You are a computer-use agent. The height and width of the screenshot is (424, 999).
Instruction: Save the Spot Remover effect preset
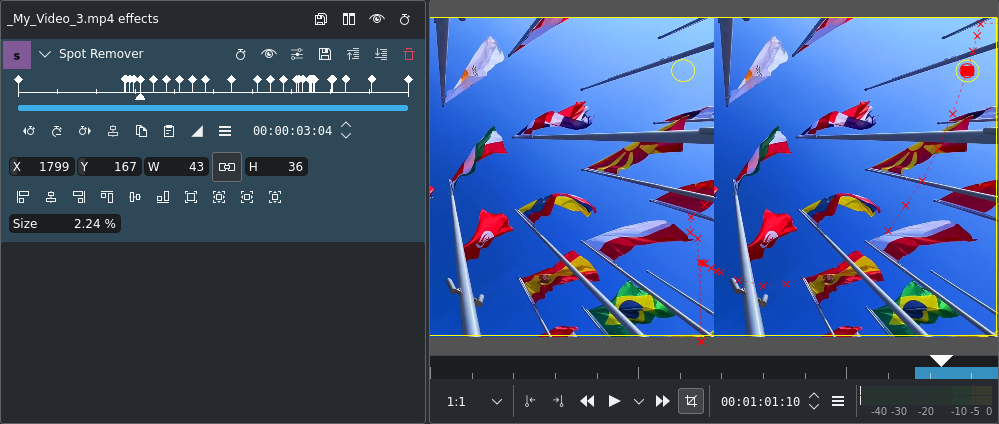tap(325, 54)
